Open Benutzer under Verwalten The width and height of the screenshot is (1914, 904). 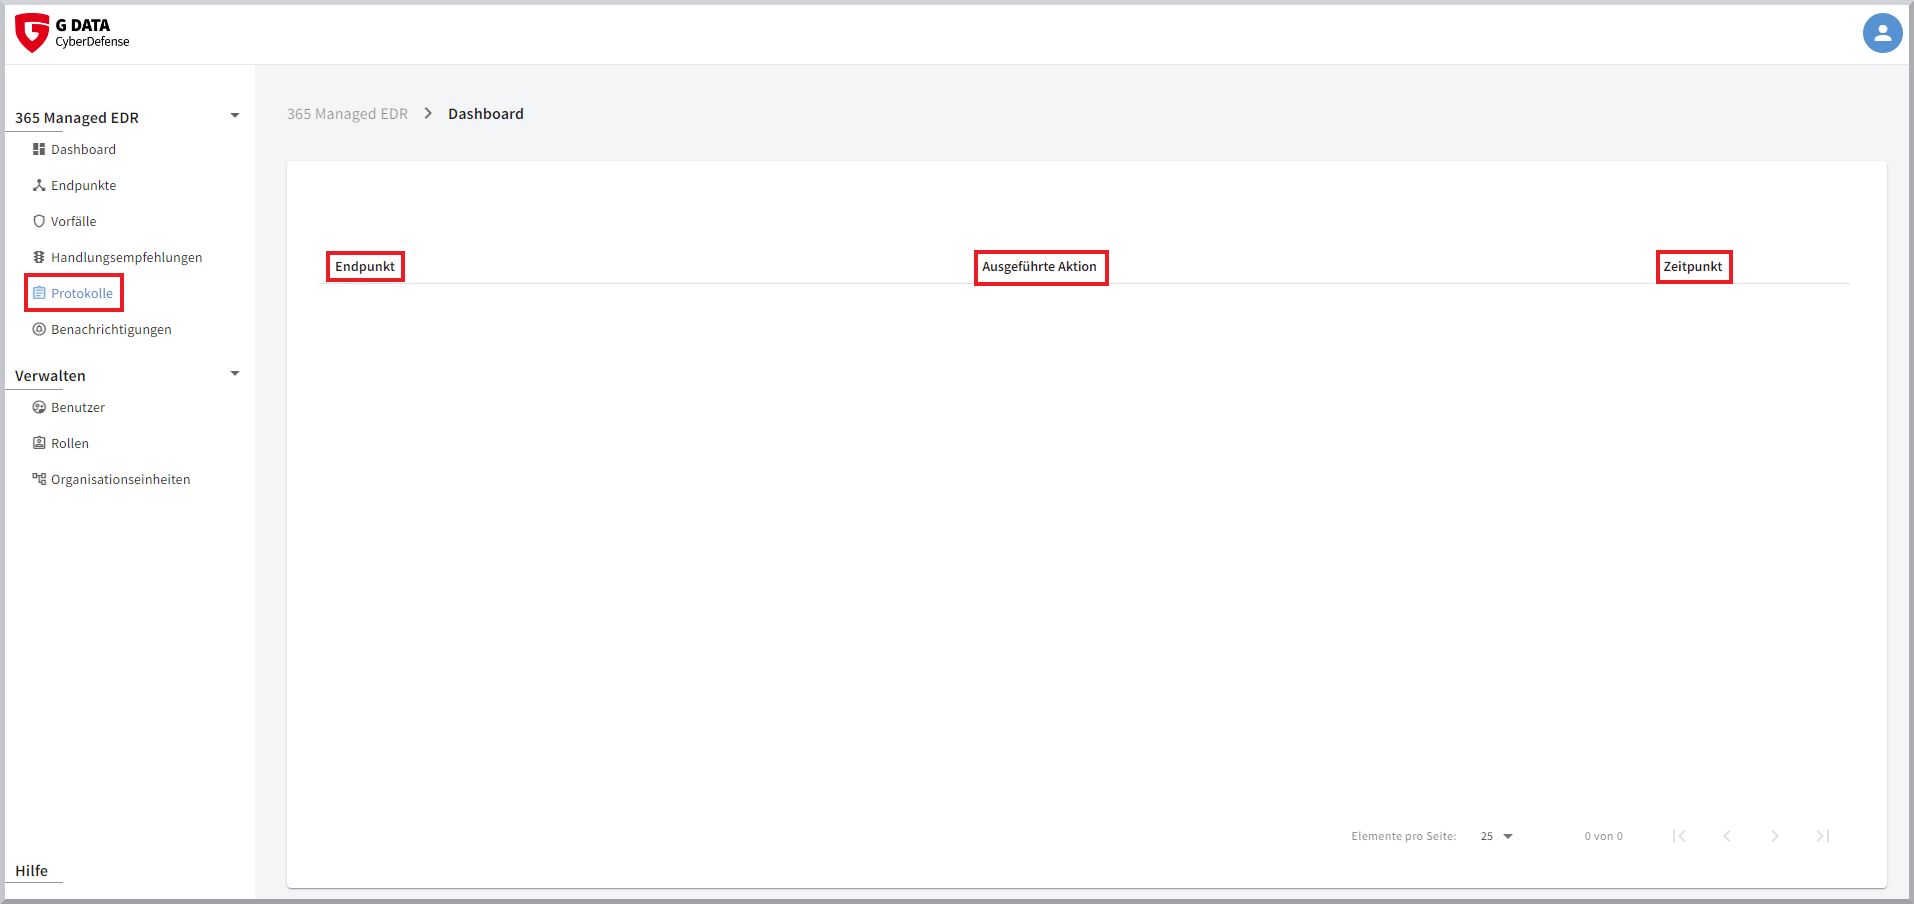click(78, 407)
